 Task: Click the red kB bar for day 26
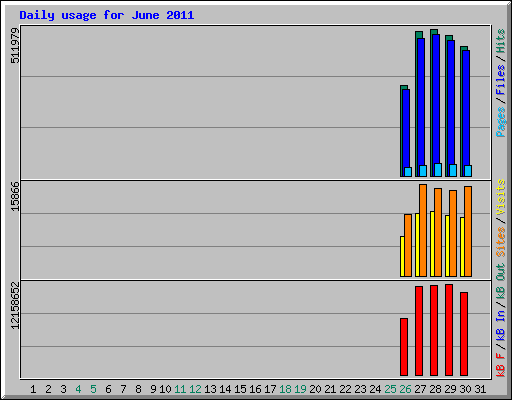click(x=404, y=347)
